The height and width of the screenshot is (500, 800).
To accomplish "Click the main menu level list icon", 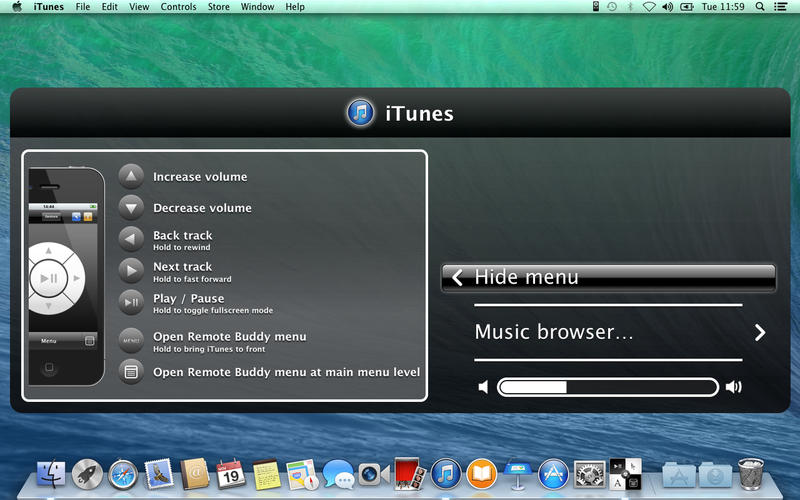I will 131,372.
